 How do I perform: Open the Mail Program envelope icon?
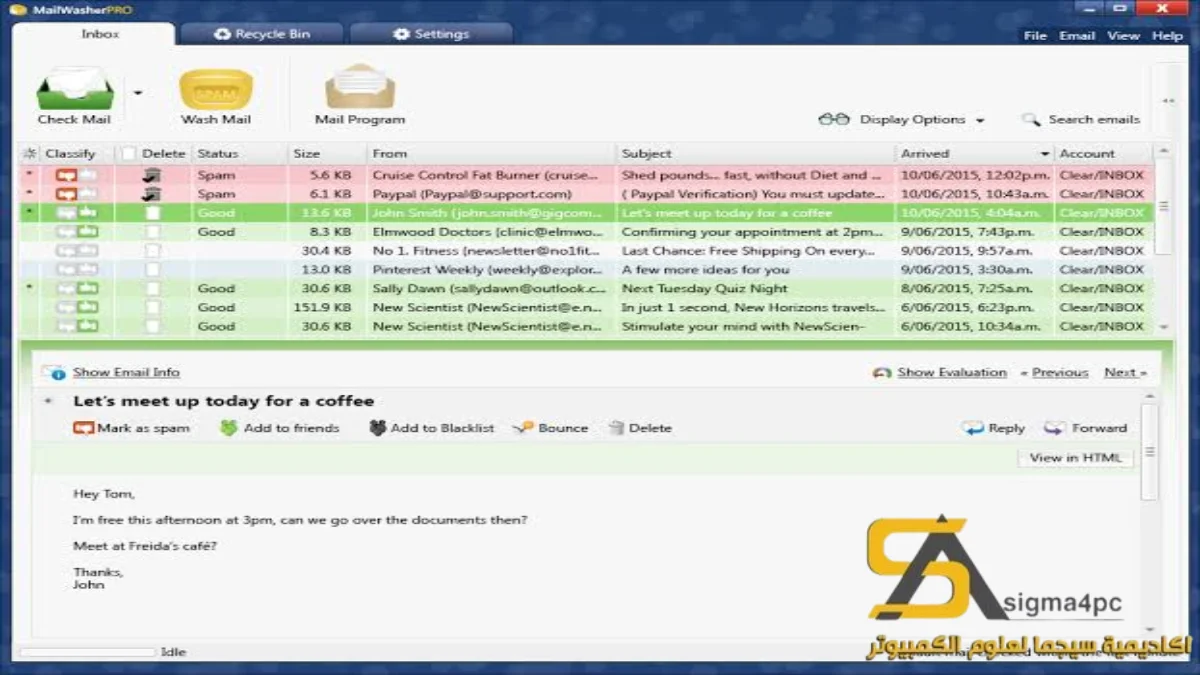(360, 88)
